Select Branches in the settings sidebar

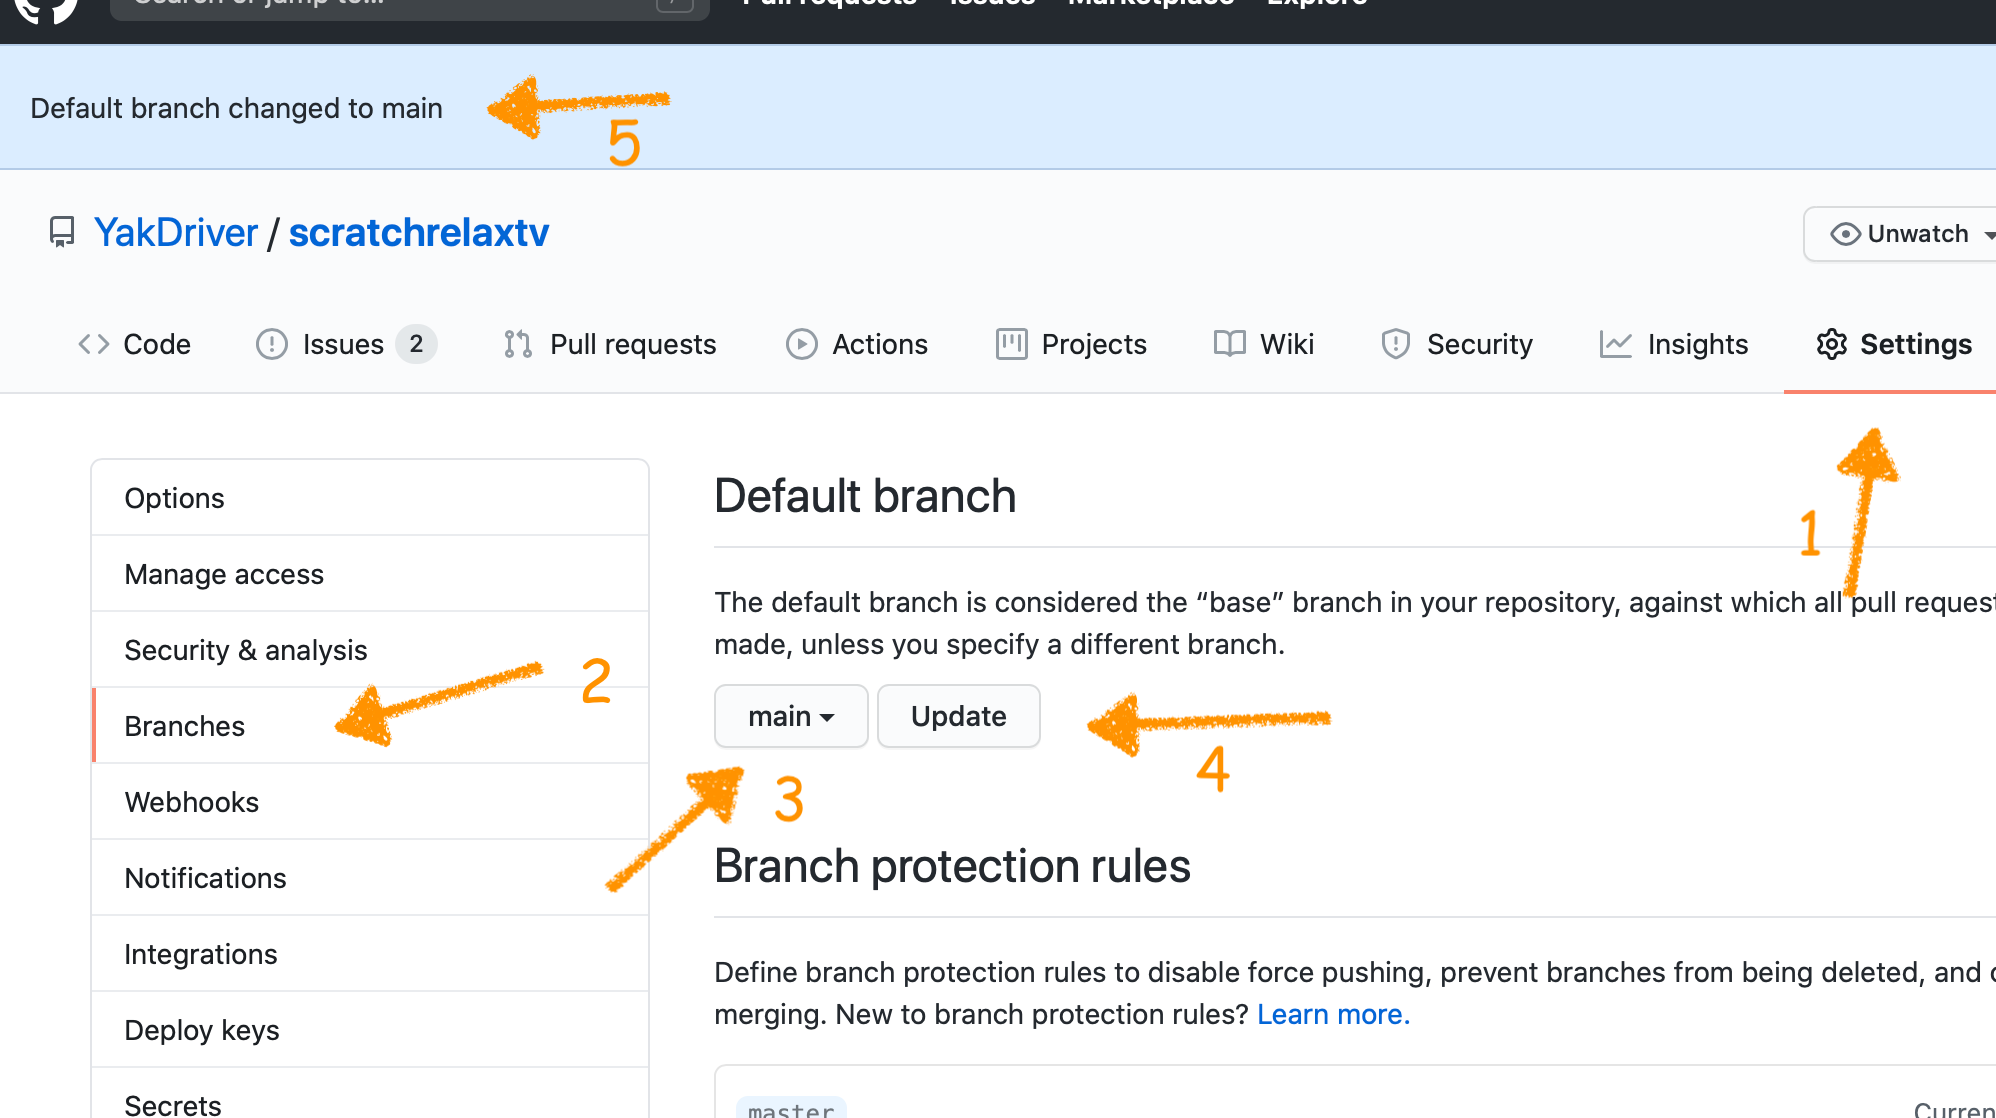pos(184,726)
